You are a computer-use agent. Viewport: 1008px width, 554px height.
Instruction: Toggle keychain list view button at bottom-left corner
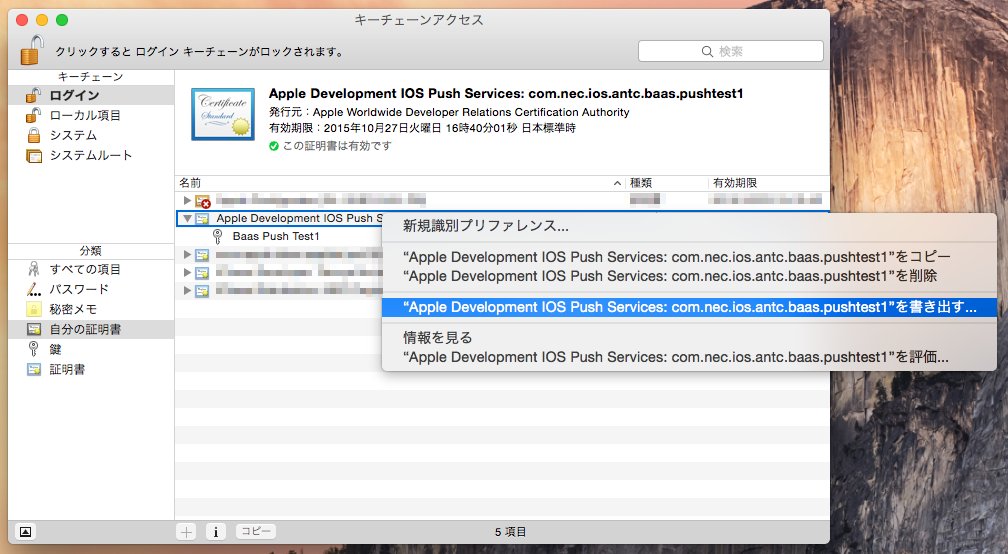[x=25, y=532]
